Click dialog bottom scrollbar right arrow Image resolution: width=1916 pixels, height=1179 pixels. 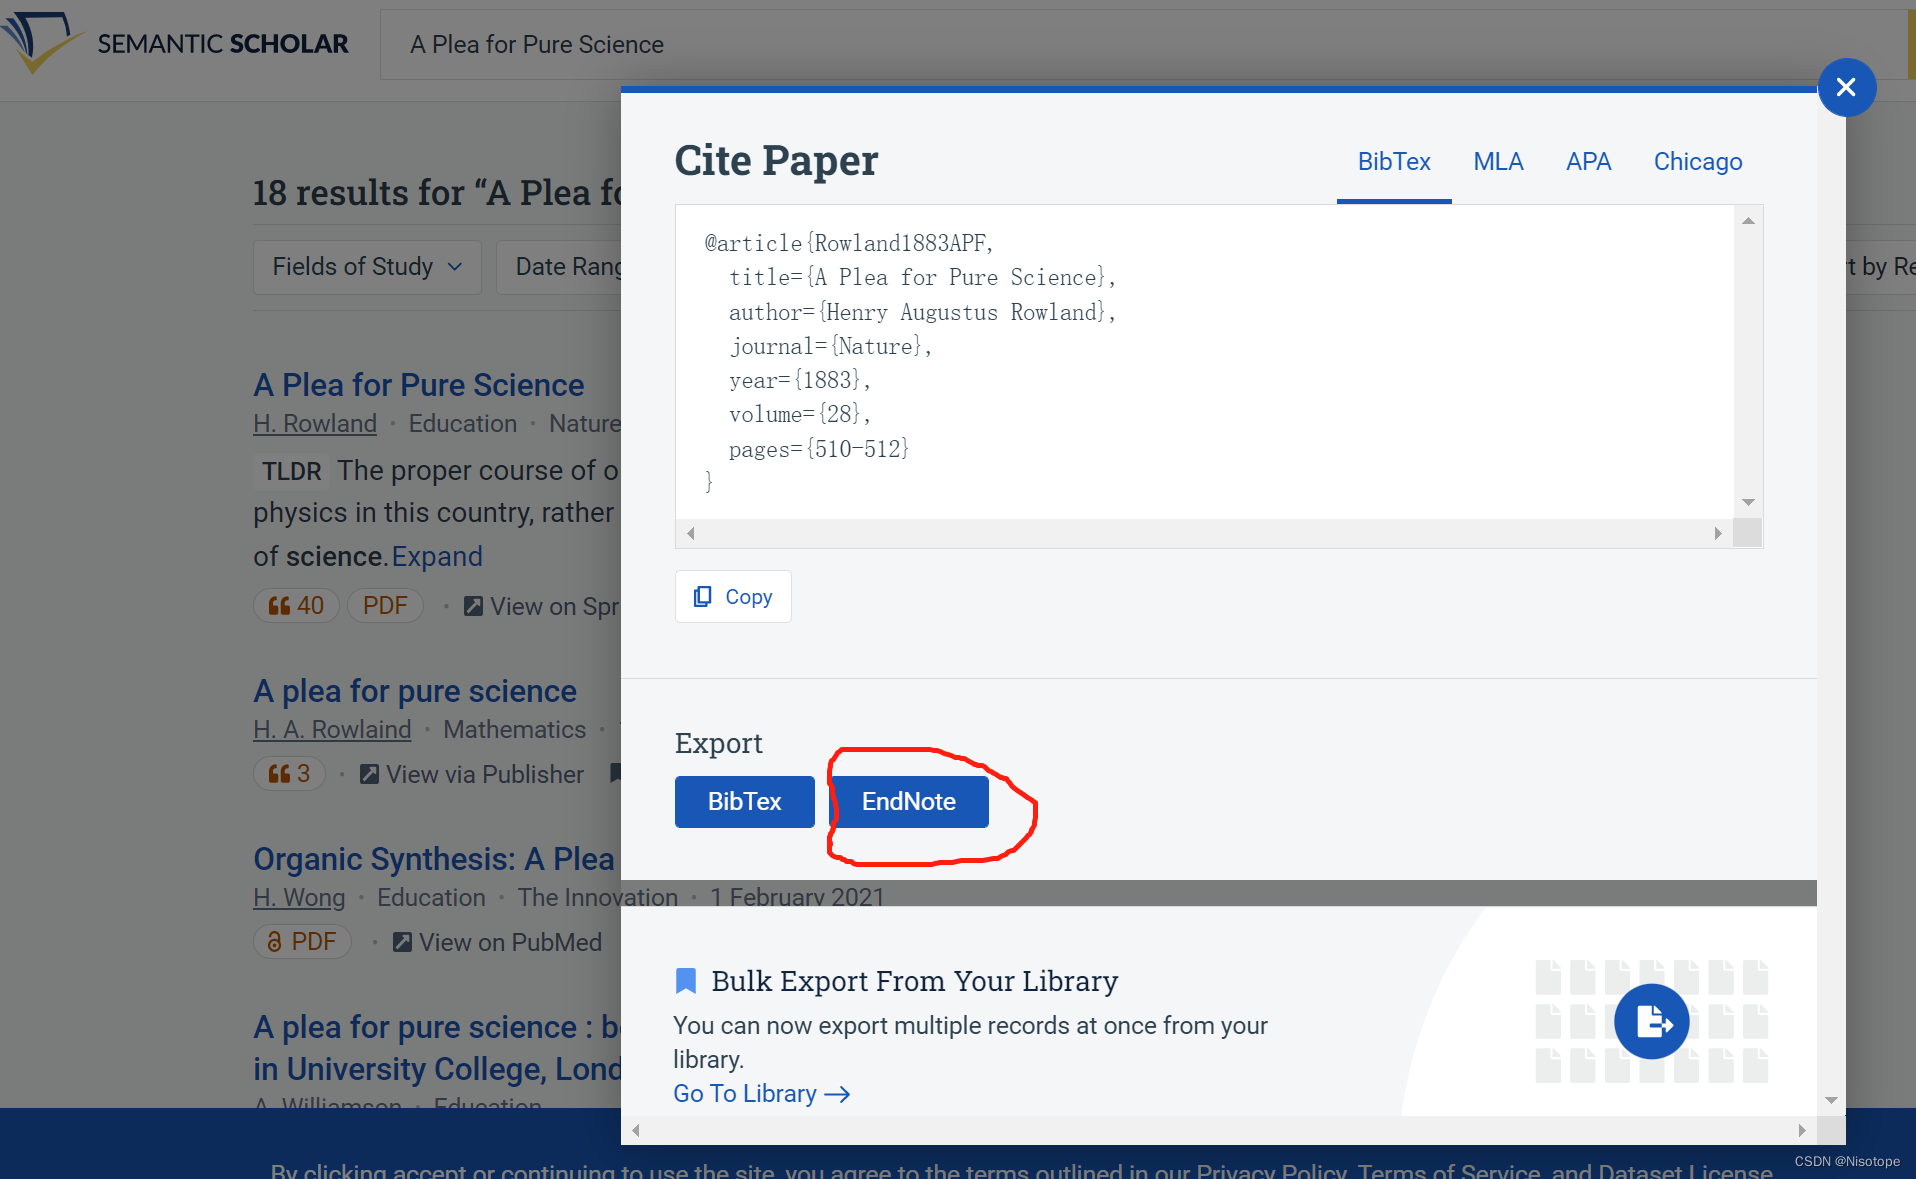point(1802,1131)
